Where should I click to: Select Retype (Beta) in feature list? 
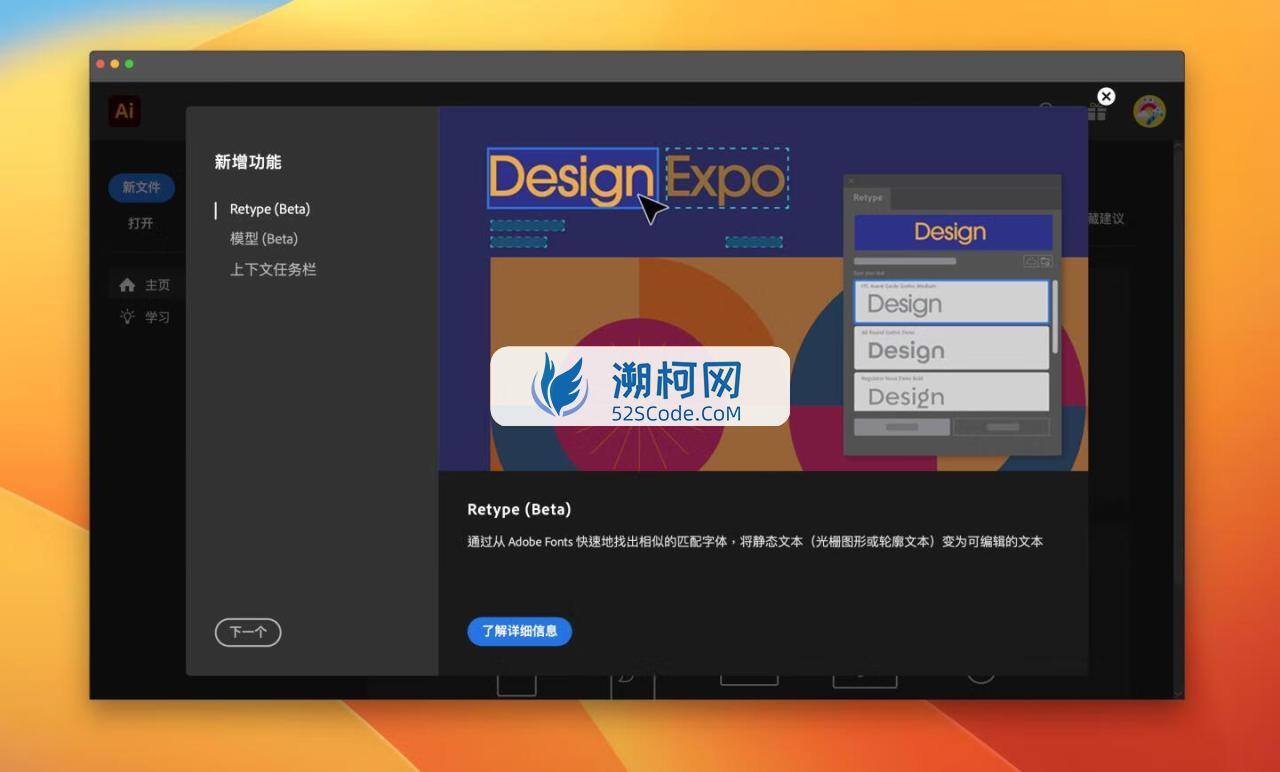point(270,209)
